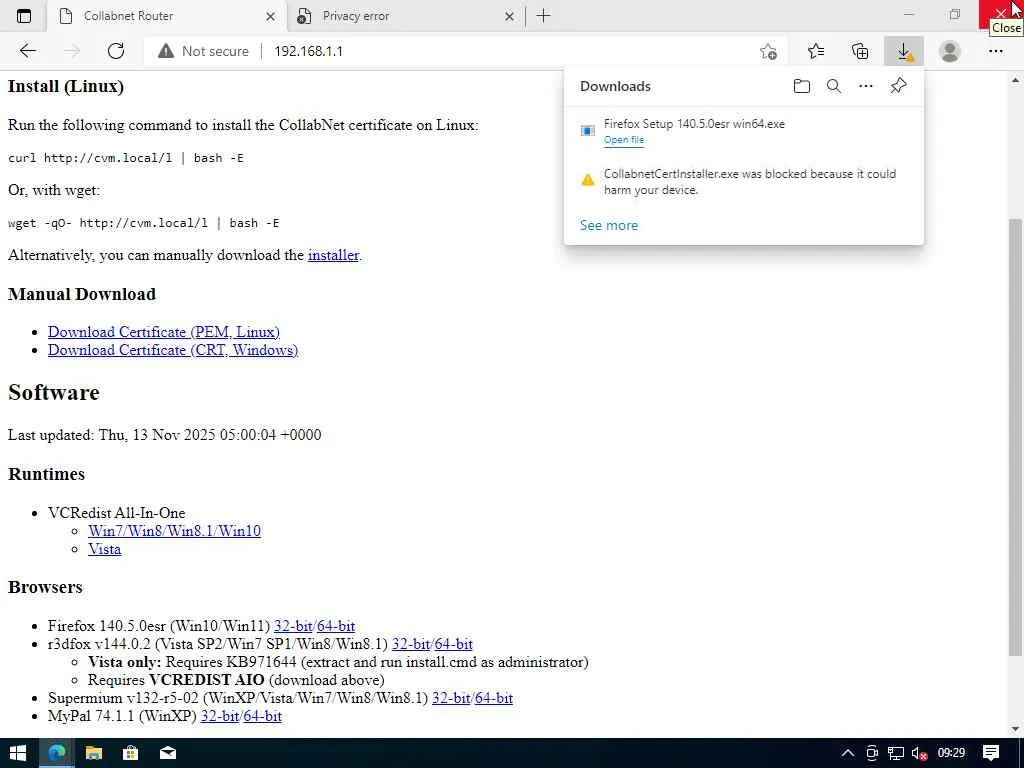This screenshot has height=768, width=1024.
Task: Open Microsoft Store from taskbar
Action: click(x=131, y=753)
